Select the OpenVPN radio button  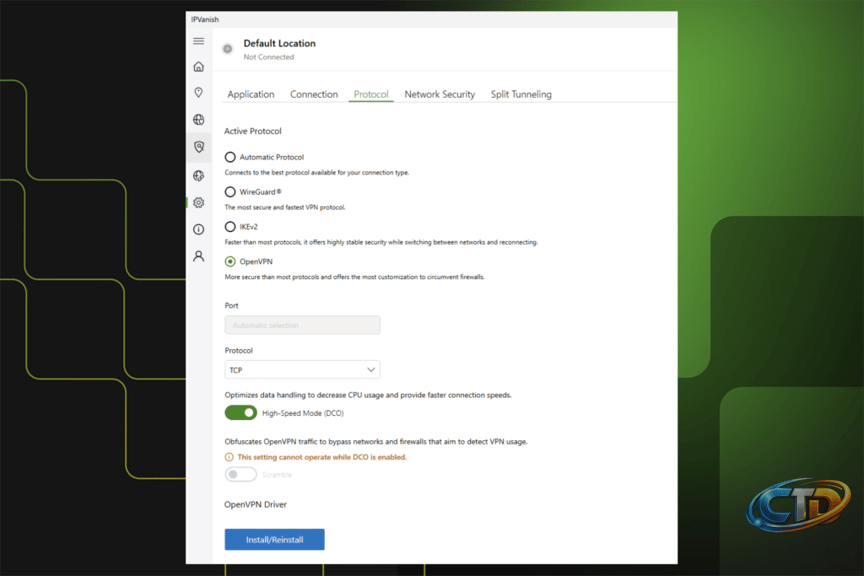[230, 261]
